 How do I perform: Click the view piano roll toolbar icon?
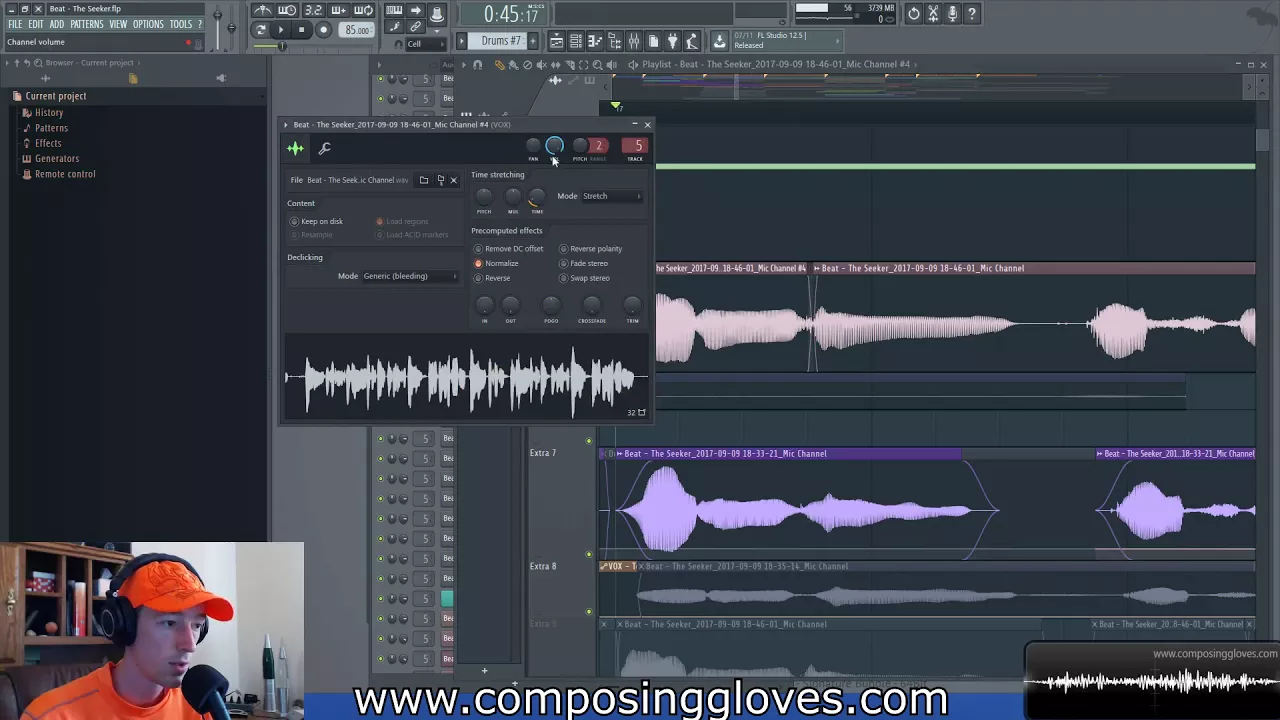[595, 41]
